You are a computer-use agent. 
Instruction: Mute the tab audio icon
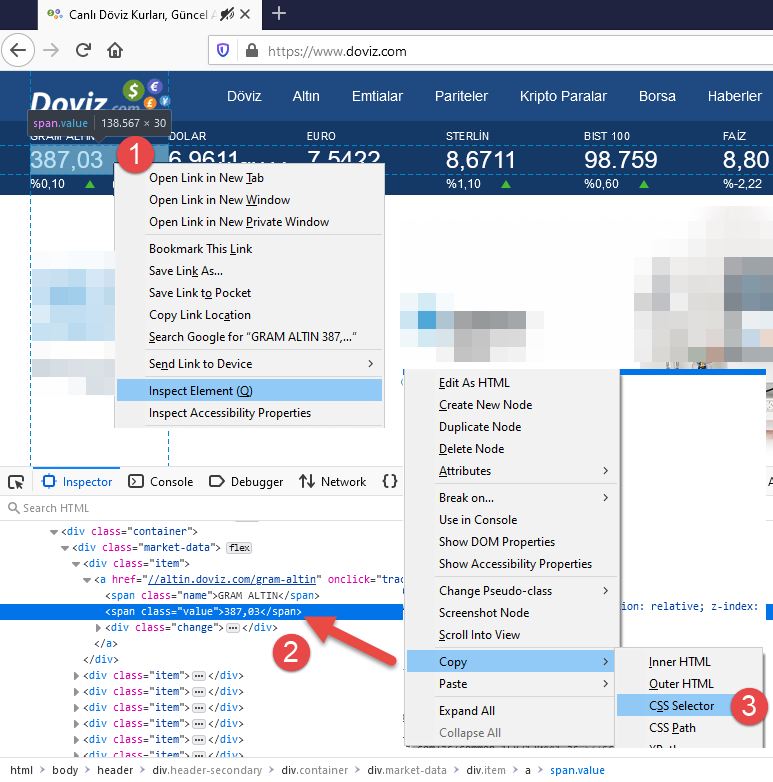pyautogui.click(x=227, y=14)
